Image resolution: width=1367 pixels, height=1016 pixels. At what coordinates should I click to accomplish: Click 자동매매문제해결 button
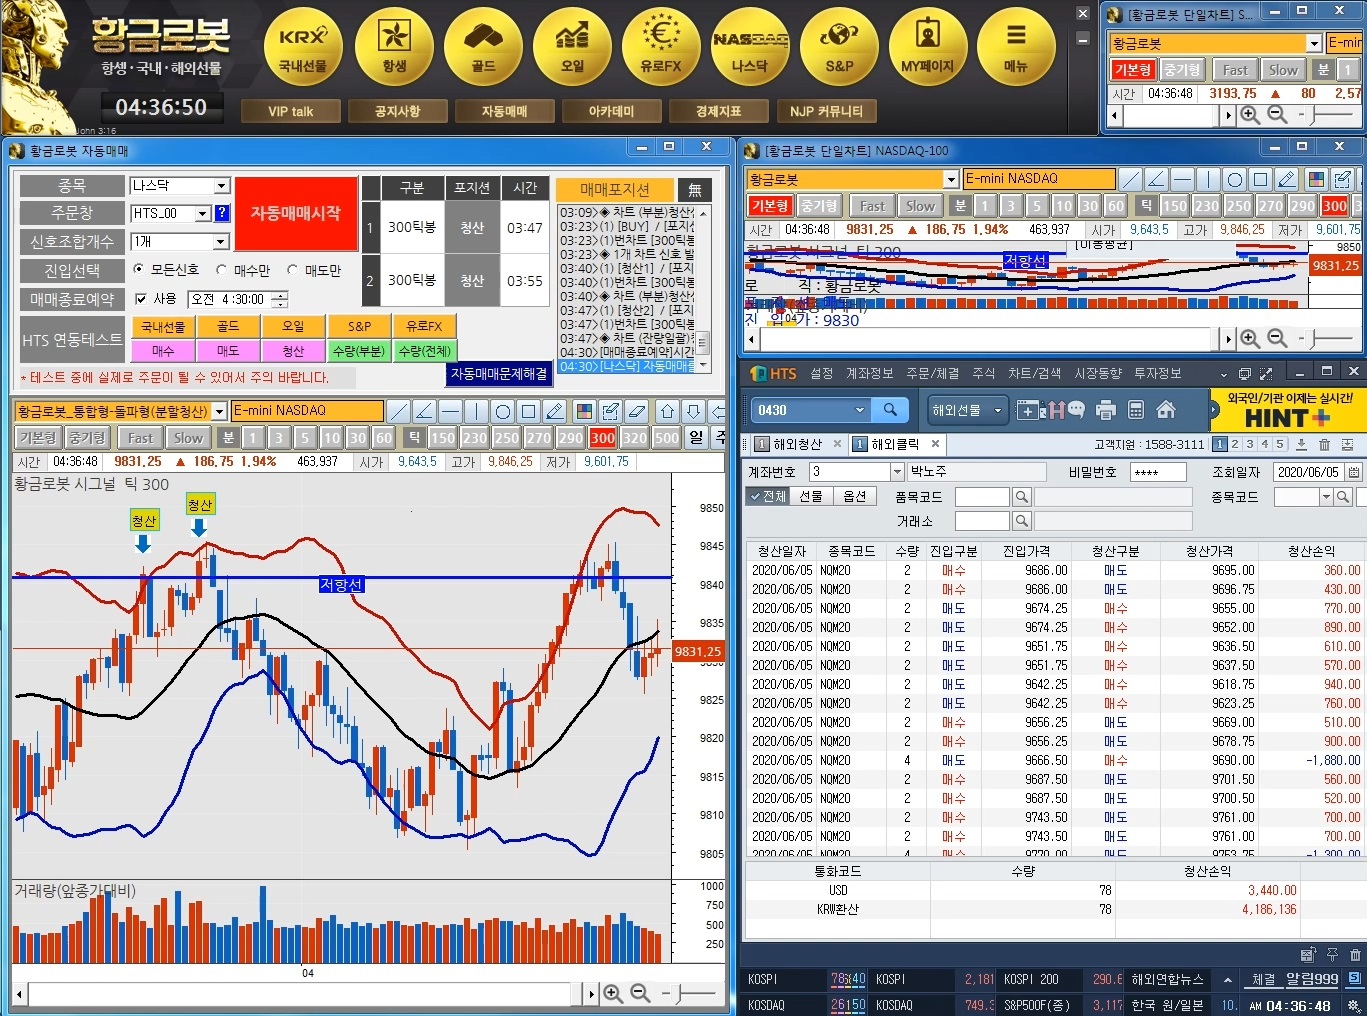(500, 374)
